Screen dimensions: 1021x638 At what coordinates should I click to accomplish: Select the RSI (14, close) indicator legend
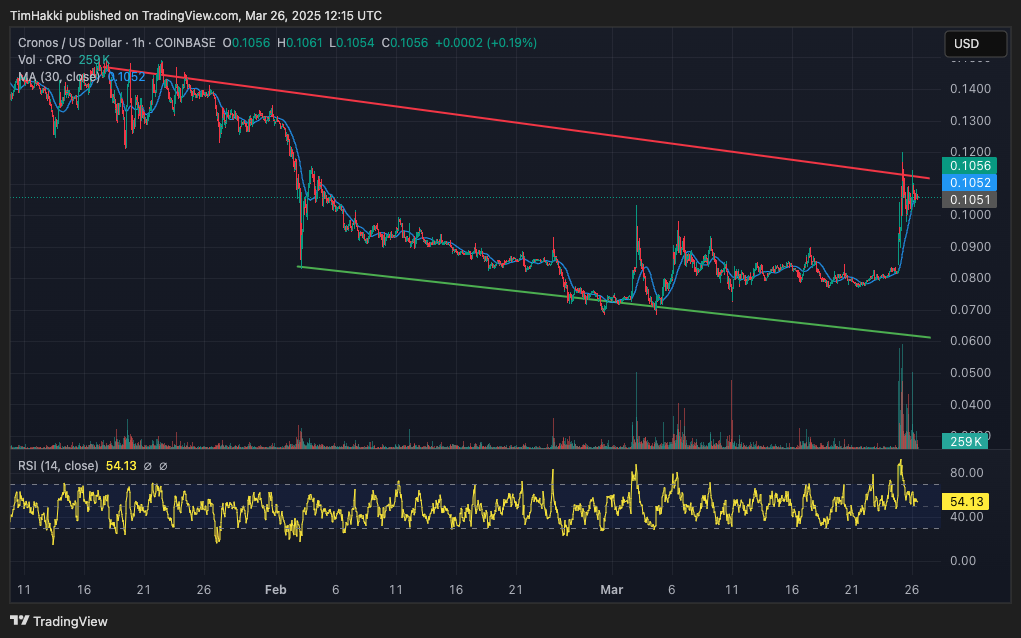click(x=59, y=466)
